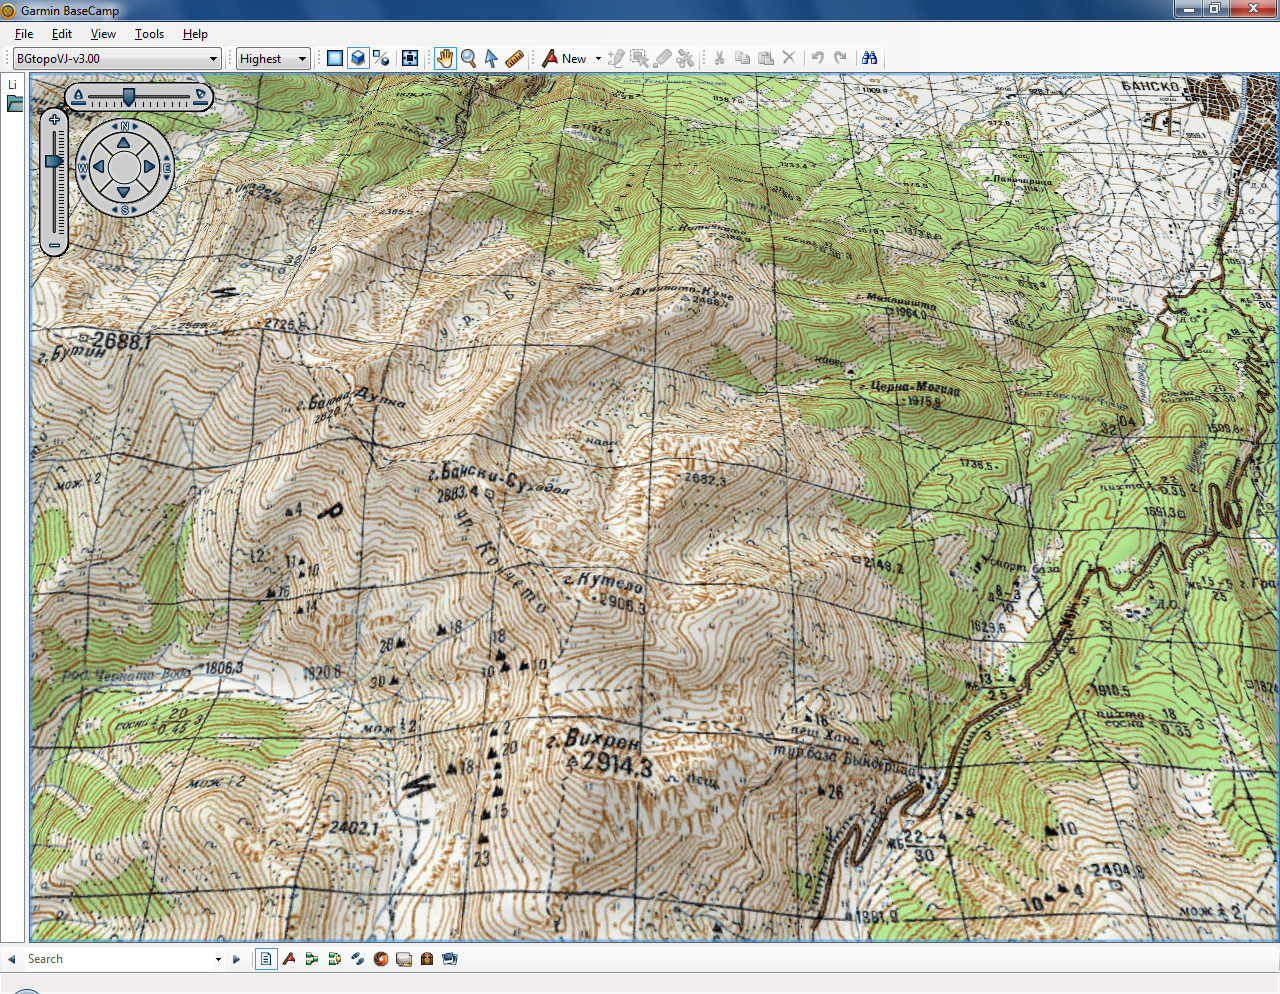The image size is (1280, 994).
Task: Switch to 3D map view cube icon
Action: click(x=357, y=58)
